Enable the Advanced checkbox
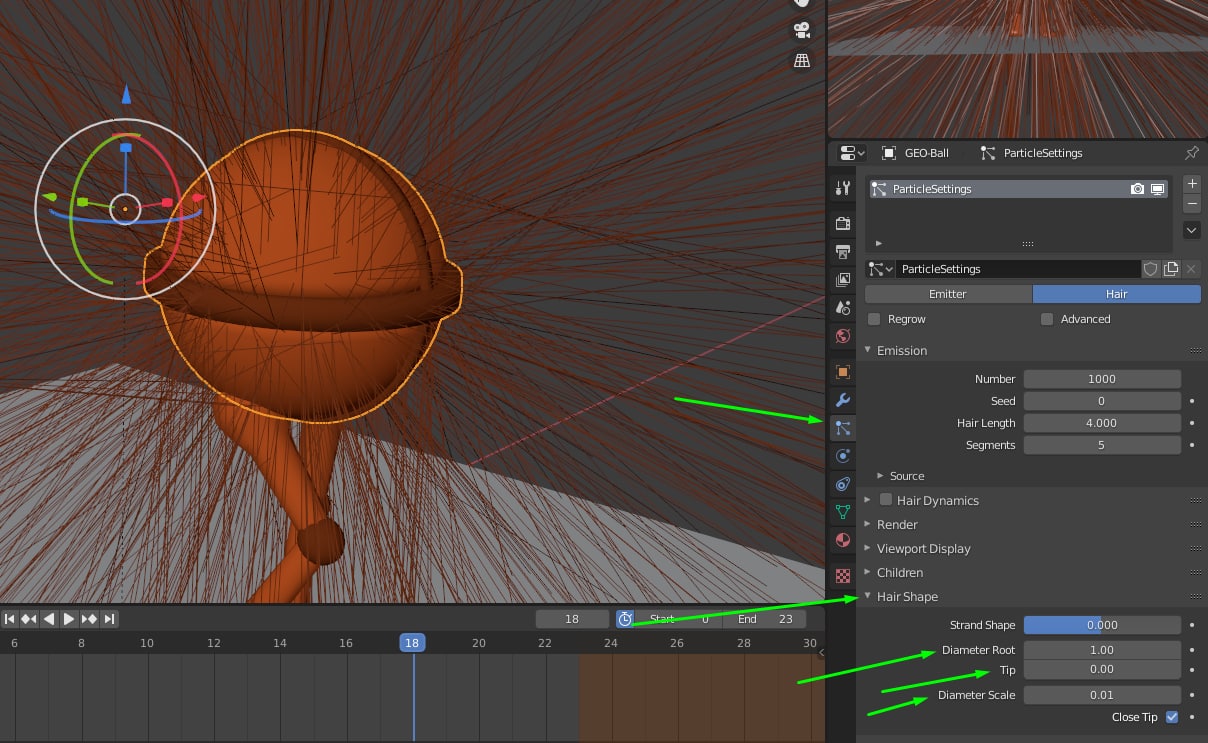The image size is (1208, 743). [x=1047, y=319]
